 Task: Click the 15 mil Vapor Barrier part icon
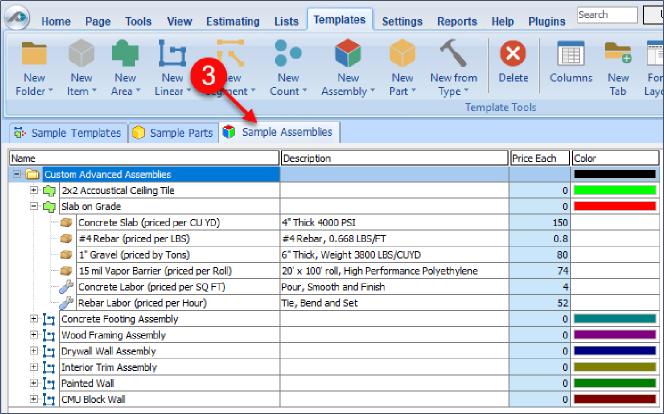click(x=66, y=271)
